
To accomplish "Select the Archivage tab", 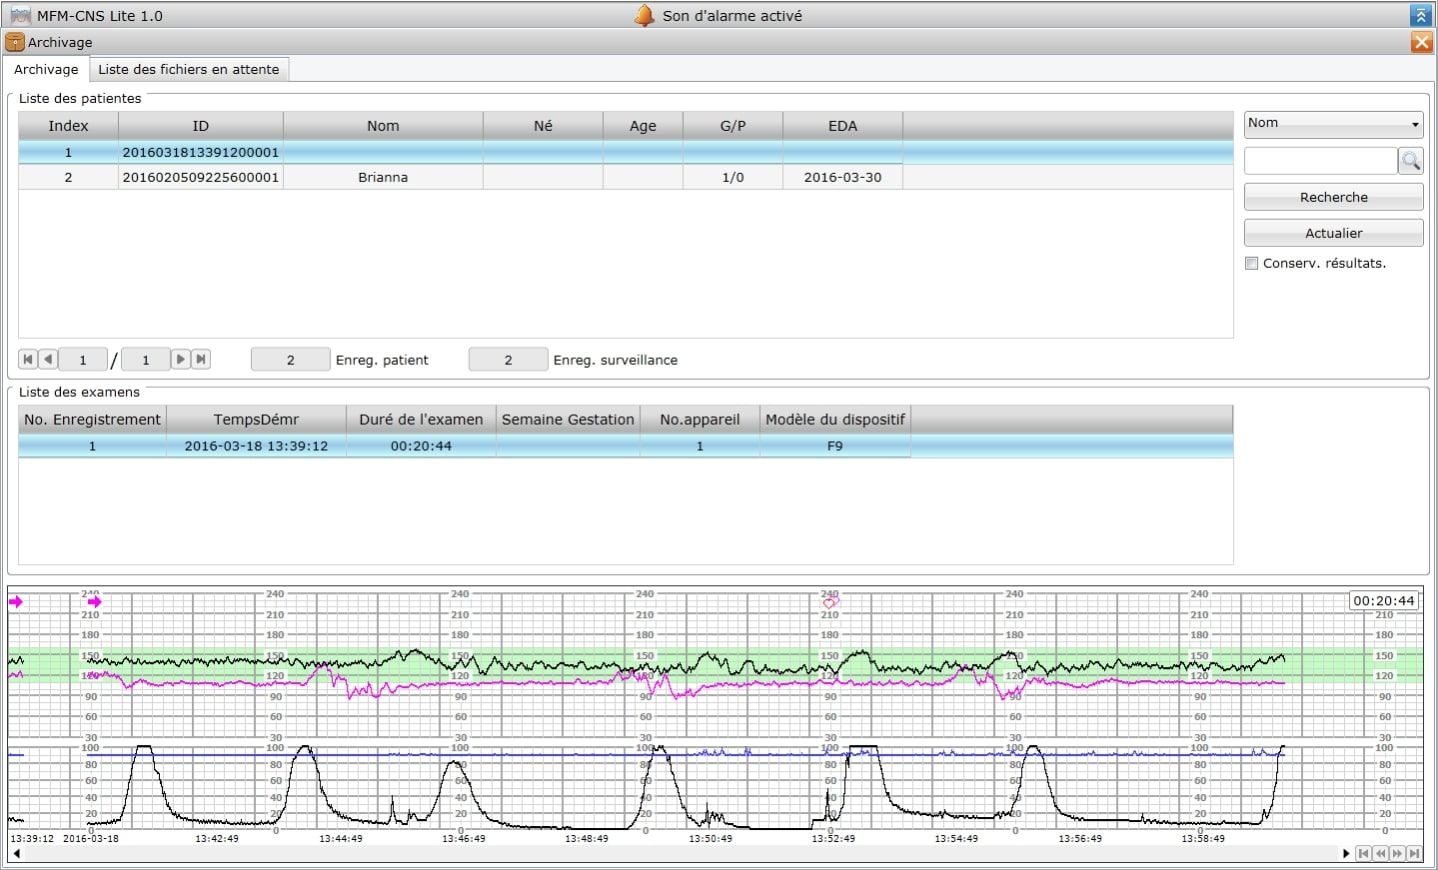I will pos(46,69).
